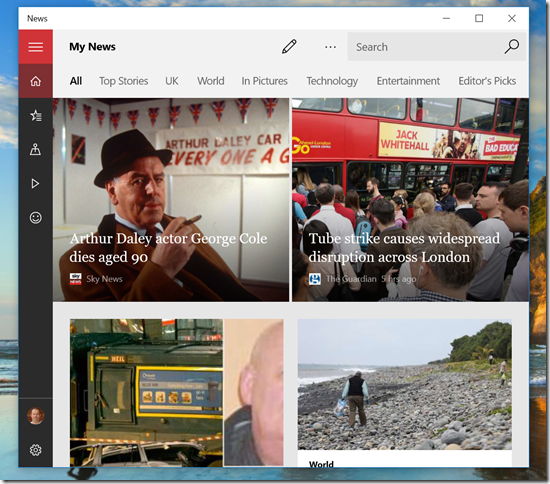The height and width of the screenshot is (484, 550).
Task: Maximize the News window
Action: click(479, 18)
